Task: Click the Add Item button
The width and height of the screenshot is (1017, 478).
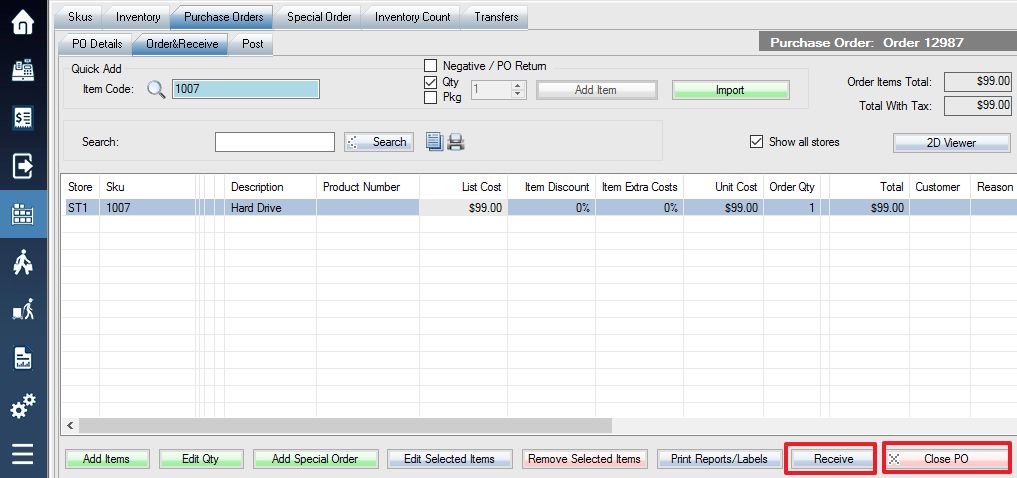Action: click(x=597, y=90)
